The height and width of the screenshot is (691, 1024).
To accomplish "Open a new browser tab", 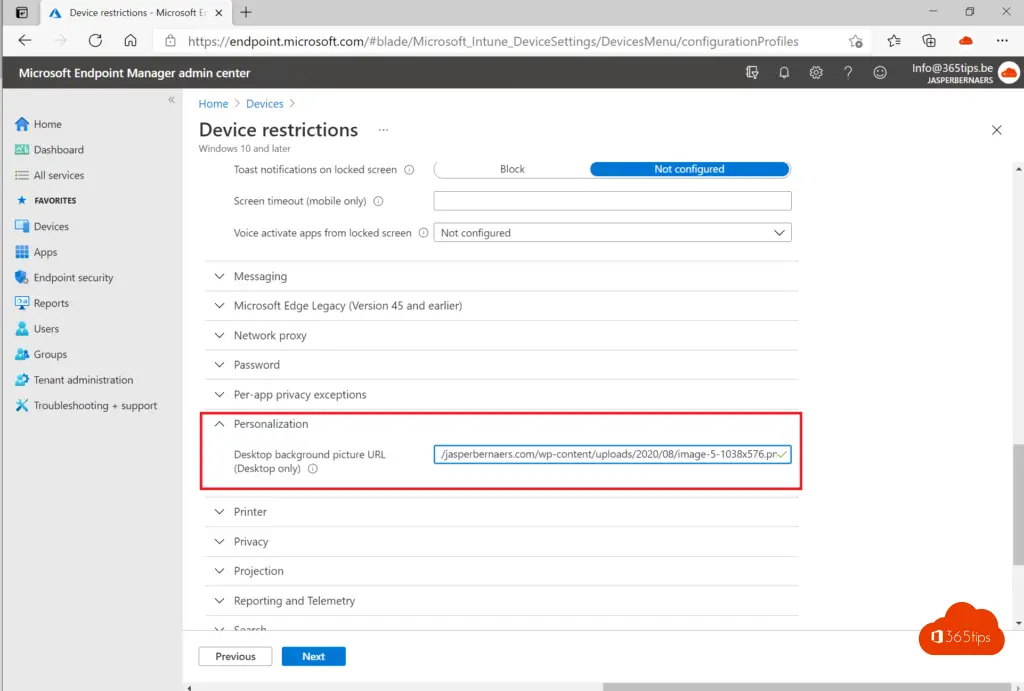I will click(246, 12).
